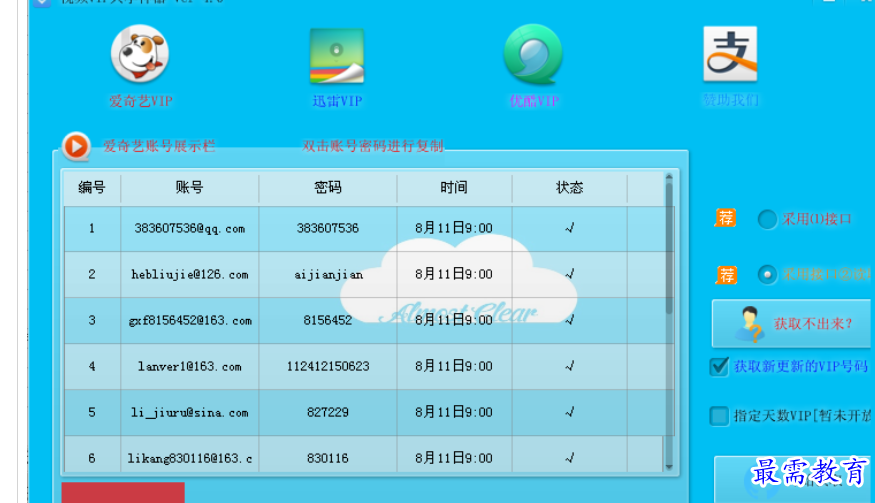The height and width of the screenshot is (503, 875).
Task: Click the table's vertical scrollbar thumb
Action: [x=669, y=248]
